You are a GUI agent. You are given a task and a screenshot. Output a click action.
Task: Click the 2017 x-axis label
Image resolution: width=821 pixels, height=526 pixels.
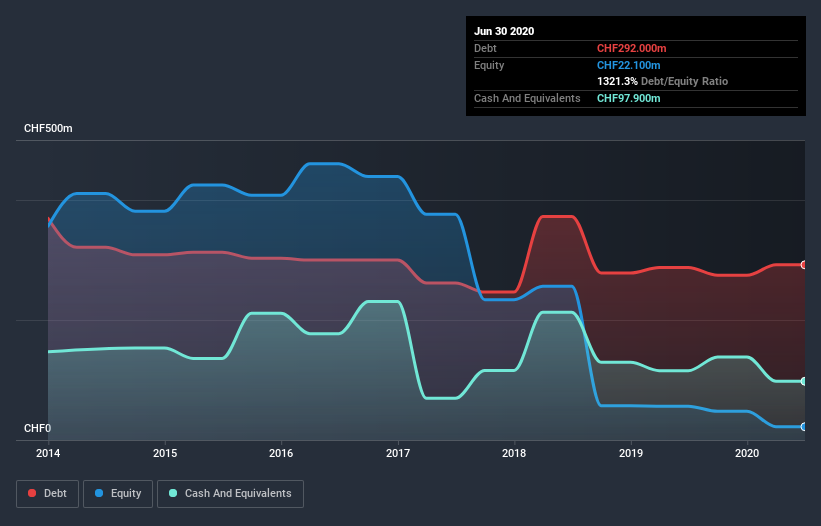[x=398, y=453]
